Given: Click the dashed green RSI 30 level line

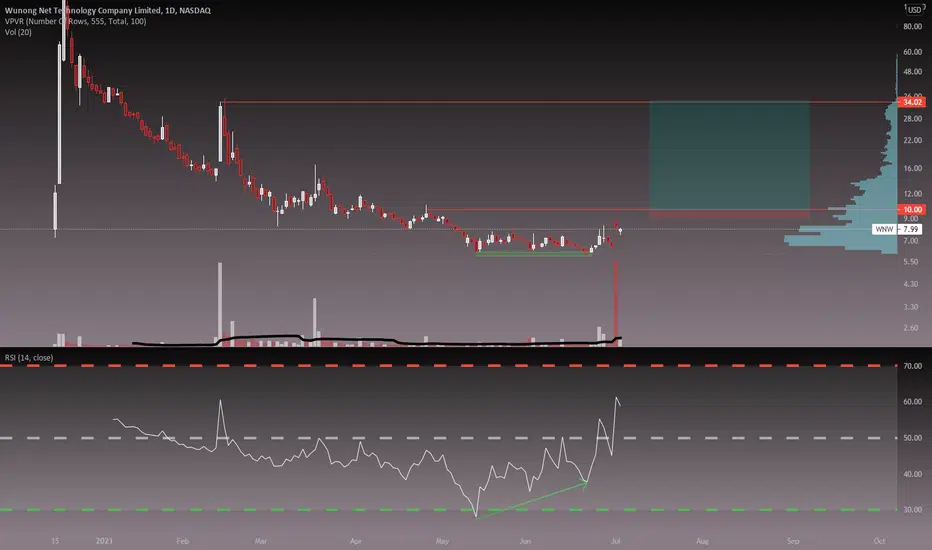Looking at the screenshot, I should tap(448, 510).
